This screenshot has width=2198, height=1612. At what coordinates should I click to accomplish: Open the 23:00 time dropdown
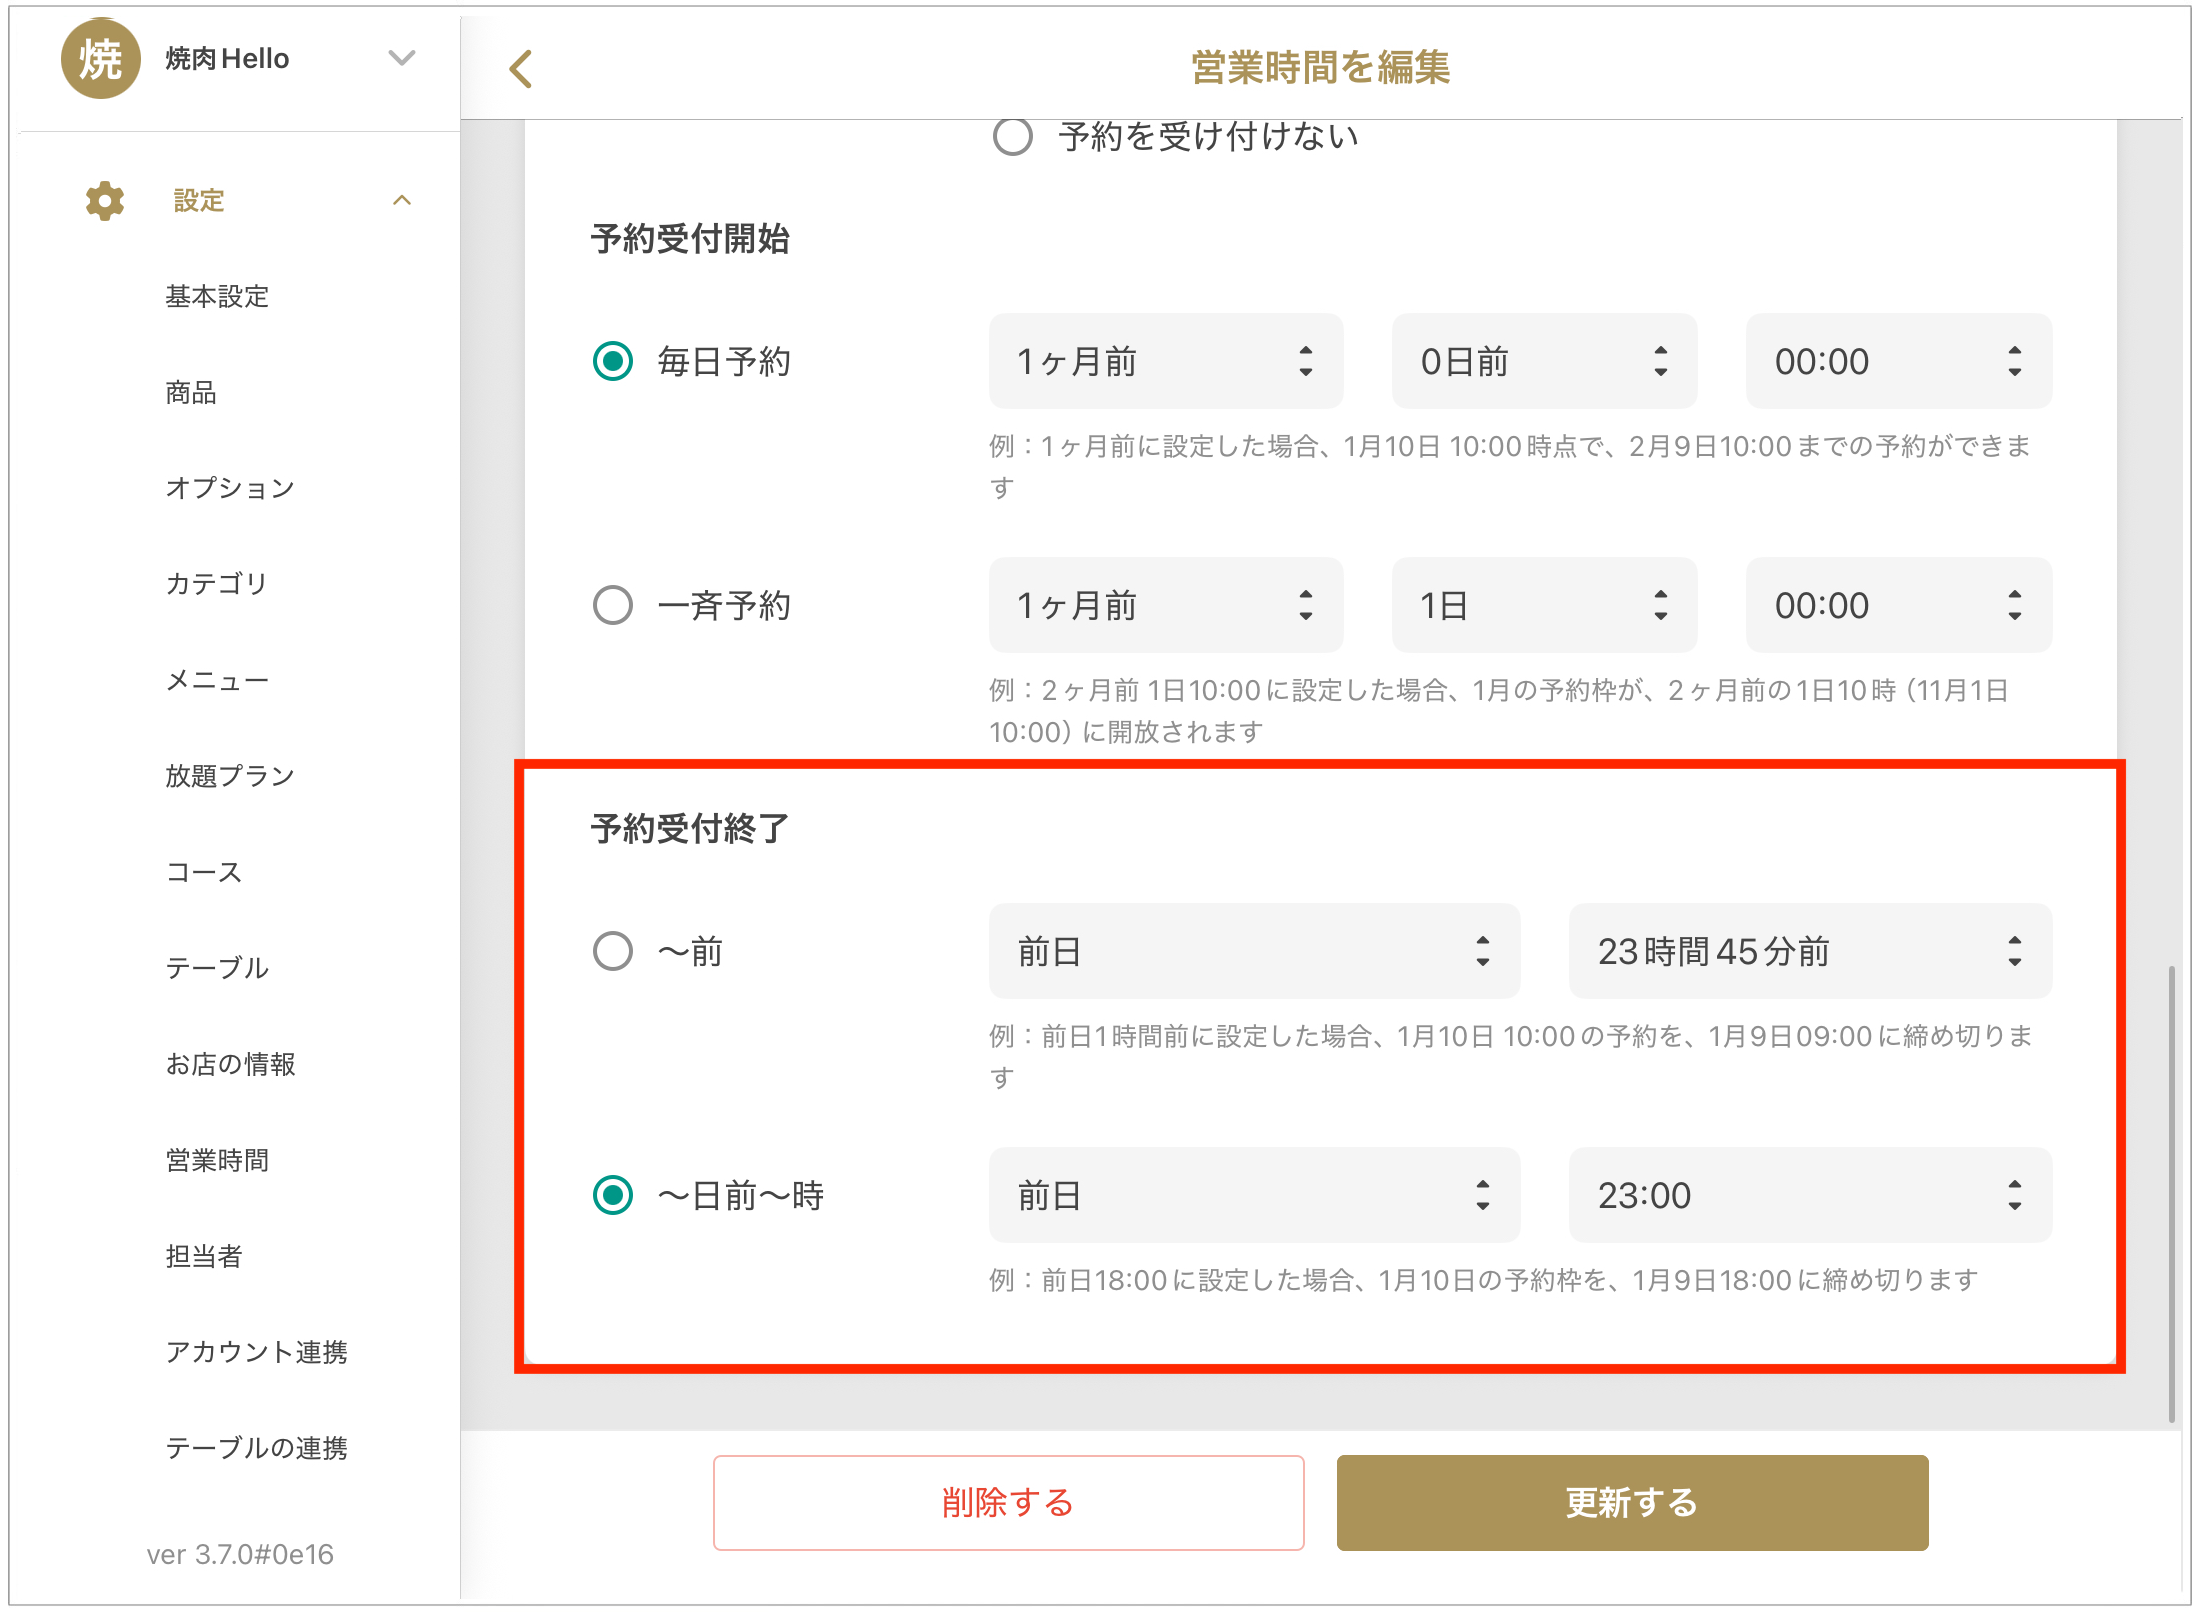pyautogui.click(x=1809, y=1195)
